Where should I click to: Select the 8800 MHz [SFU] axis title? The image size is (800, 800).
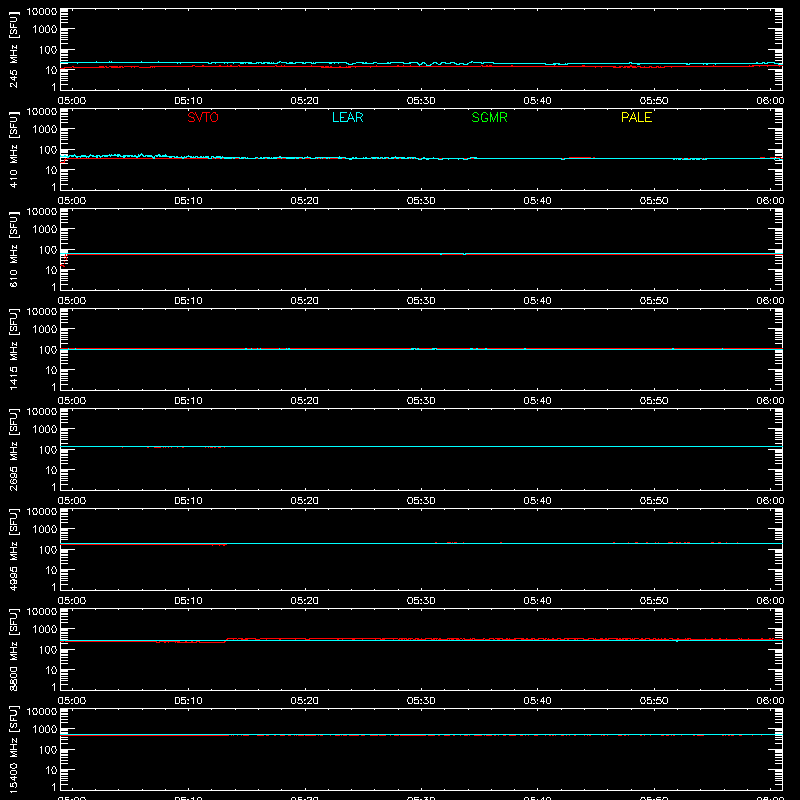(13, 649)
